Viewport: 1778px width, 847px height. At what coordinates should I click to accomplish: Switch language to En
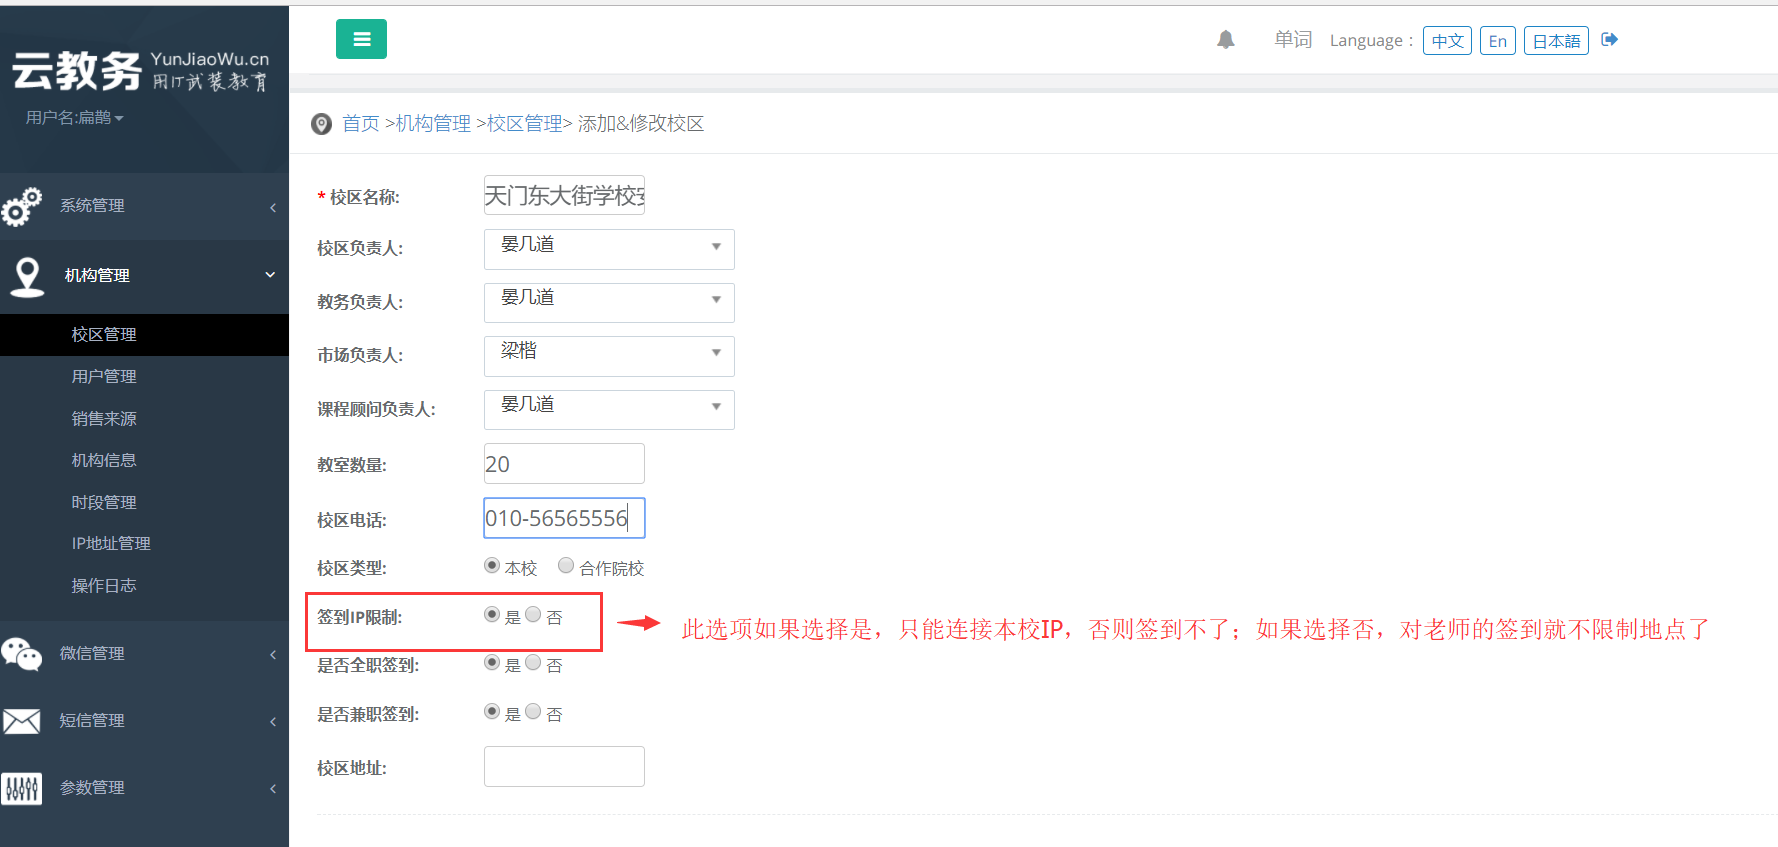(x=1497, y=41)
